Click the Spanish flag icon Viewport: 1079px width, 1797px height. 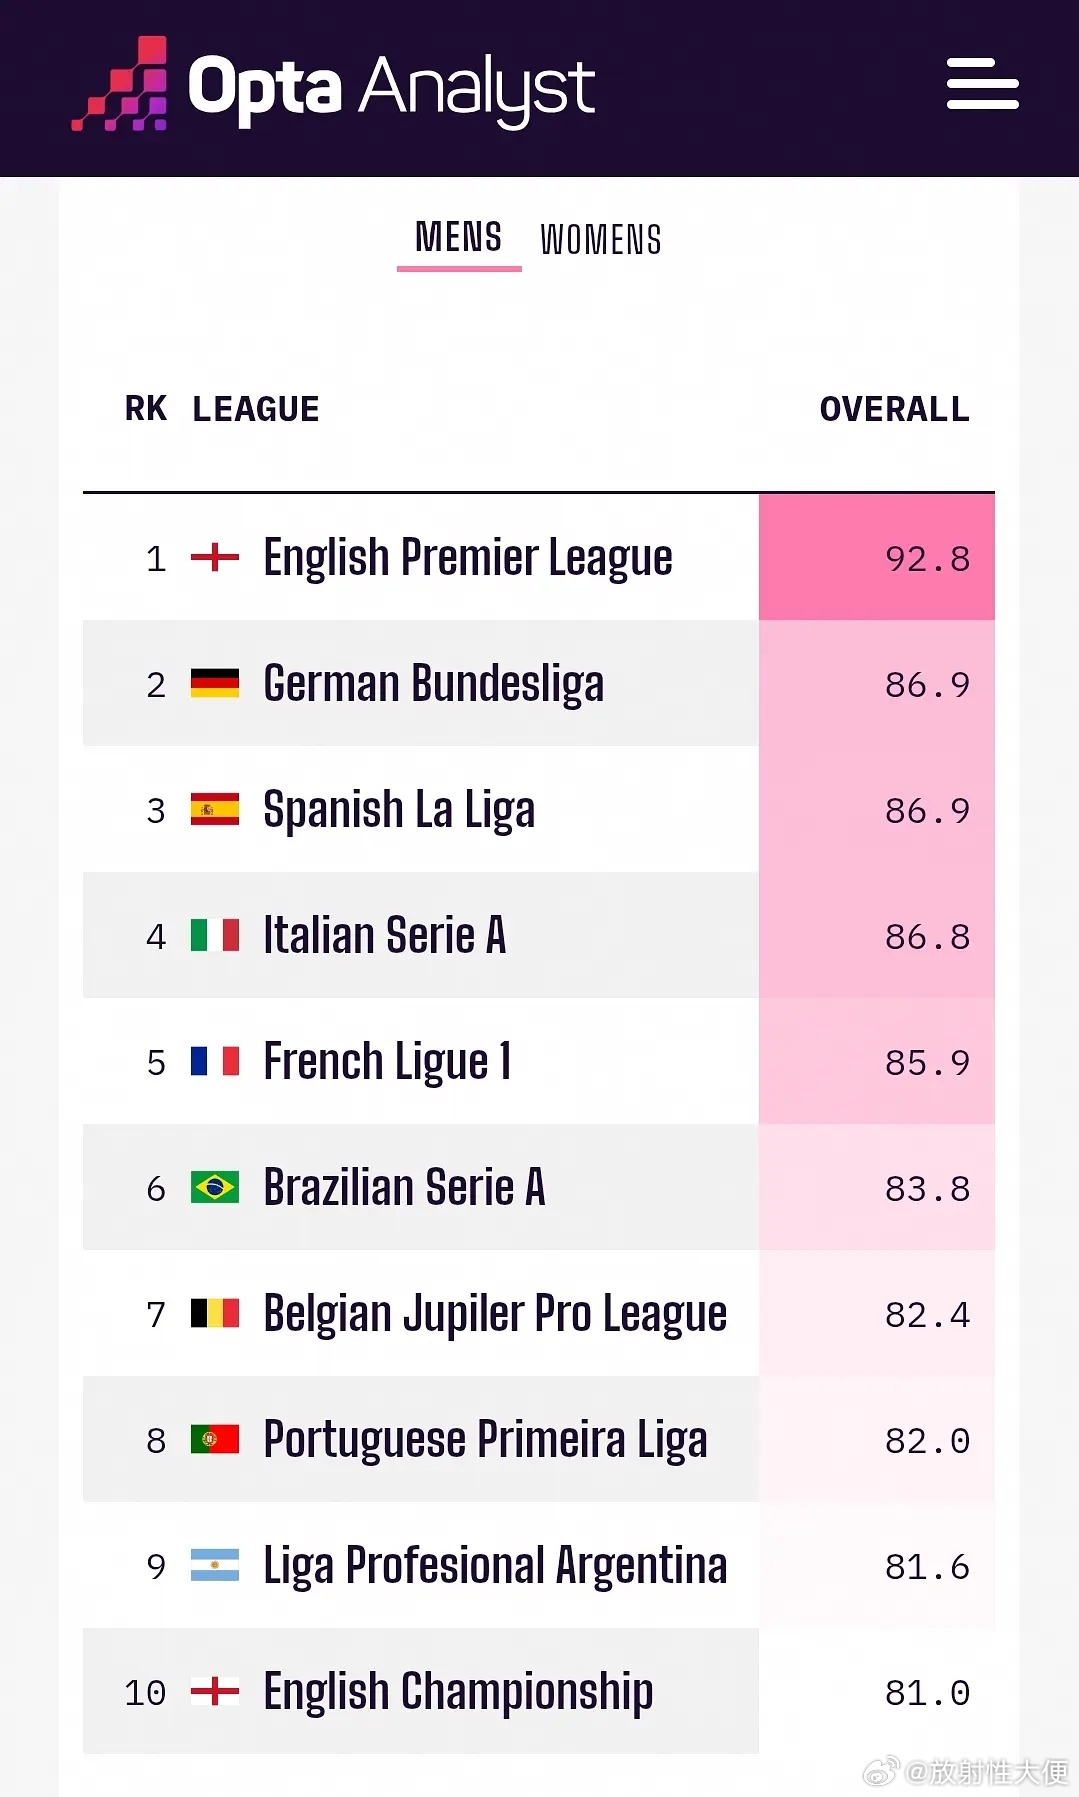click(215, 810)
